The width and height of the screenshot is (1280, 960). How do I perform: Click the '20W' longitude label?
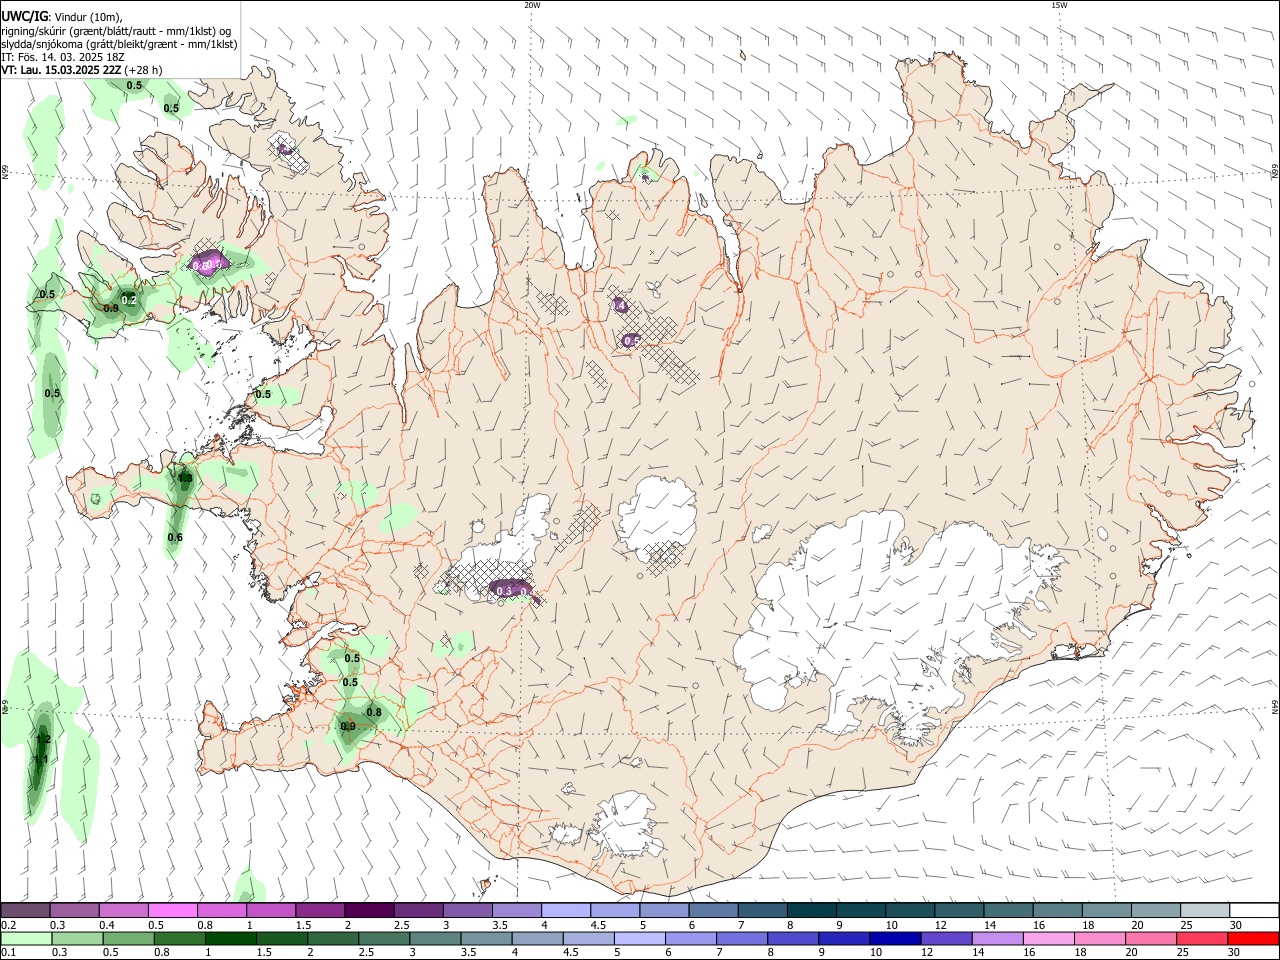pos(532,5)
